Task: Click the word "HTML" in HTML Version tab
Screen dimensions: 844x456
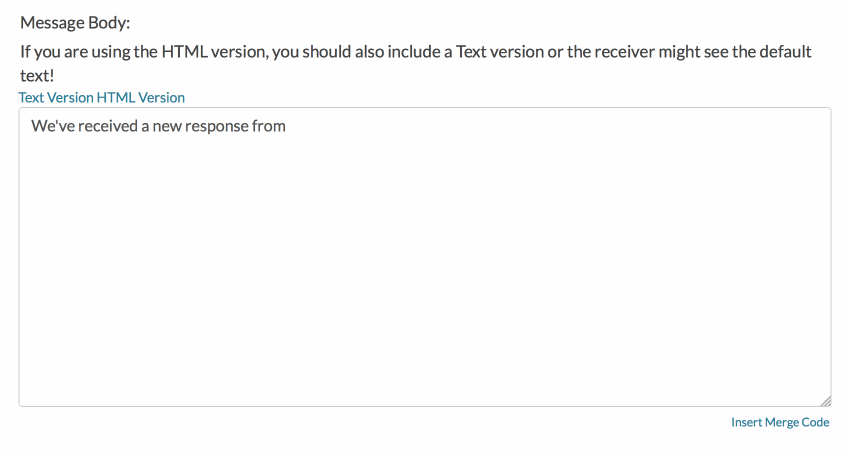Action: tap(115, 97)
